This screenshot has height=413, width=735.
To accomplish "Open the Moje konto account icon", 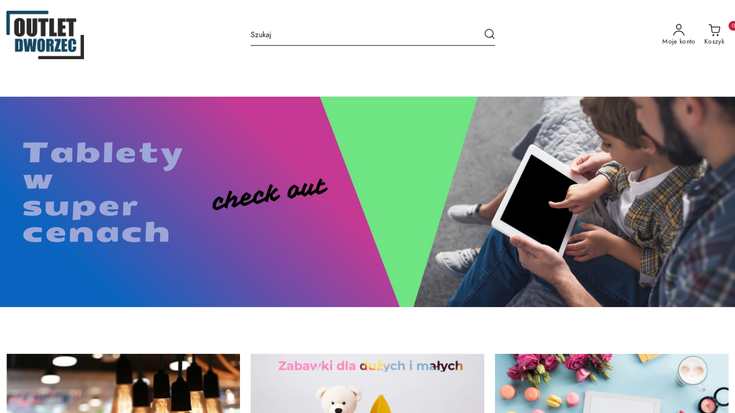I will pyautogui.click(x=678, y=30).
